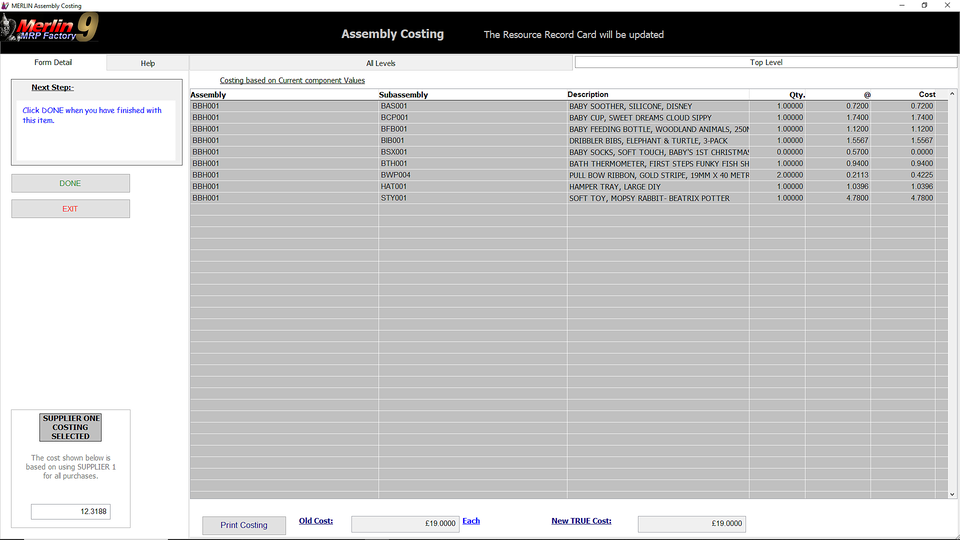This screenshot has width=960, height=540.
Task: Click the Old Cost value field
Action: pos(405,524)
